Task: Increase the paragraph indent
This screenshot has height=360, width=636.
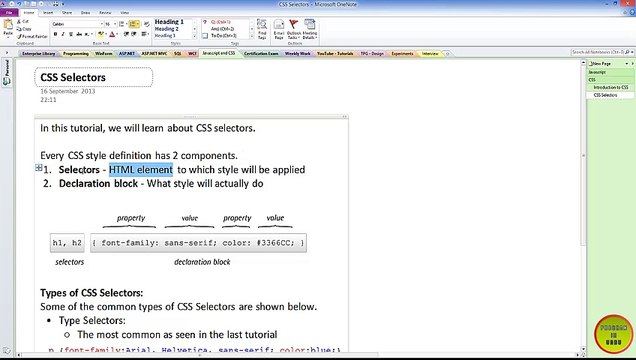Action: click(134, 34)
